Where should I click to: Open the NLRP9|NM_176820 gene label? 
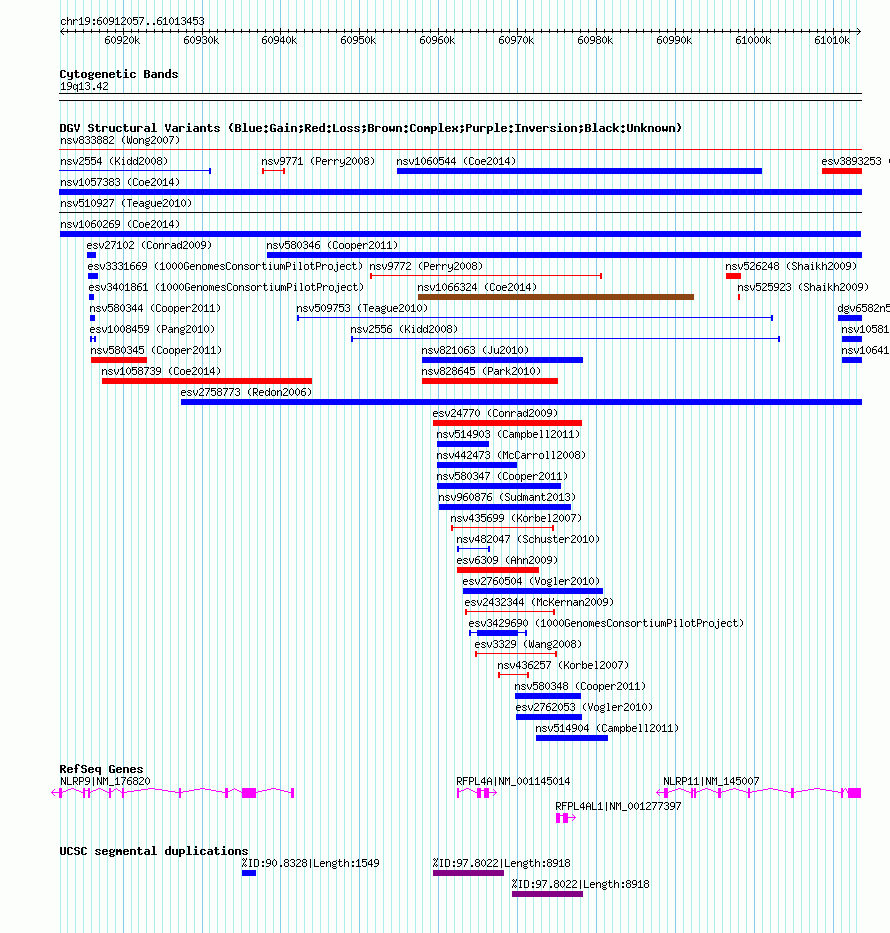pyautogui.click(x=105, y=781)
